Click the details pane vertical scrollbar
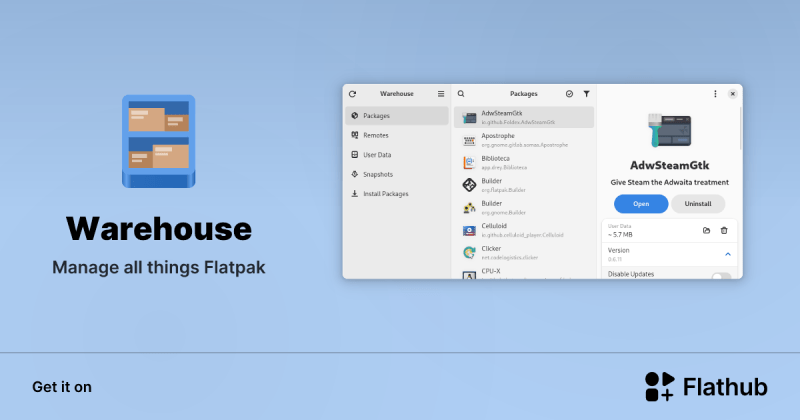 point(741,130)
